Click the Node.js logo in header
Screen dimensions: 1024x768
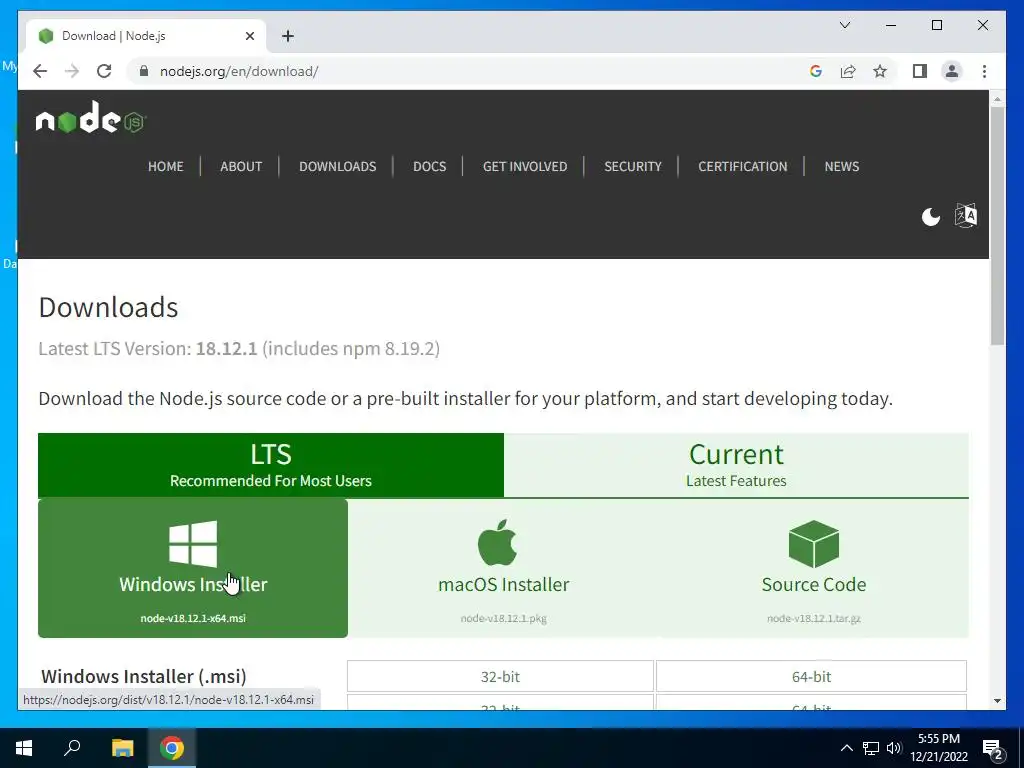(91, 118)
